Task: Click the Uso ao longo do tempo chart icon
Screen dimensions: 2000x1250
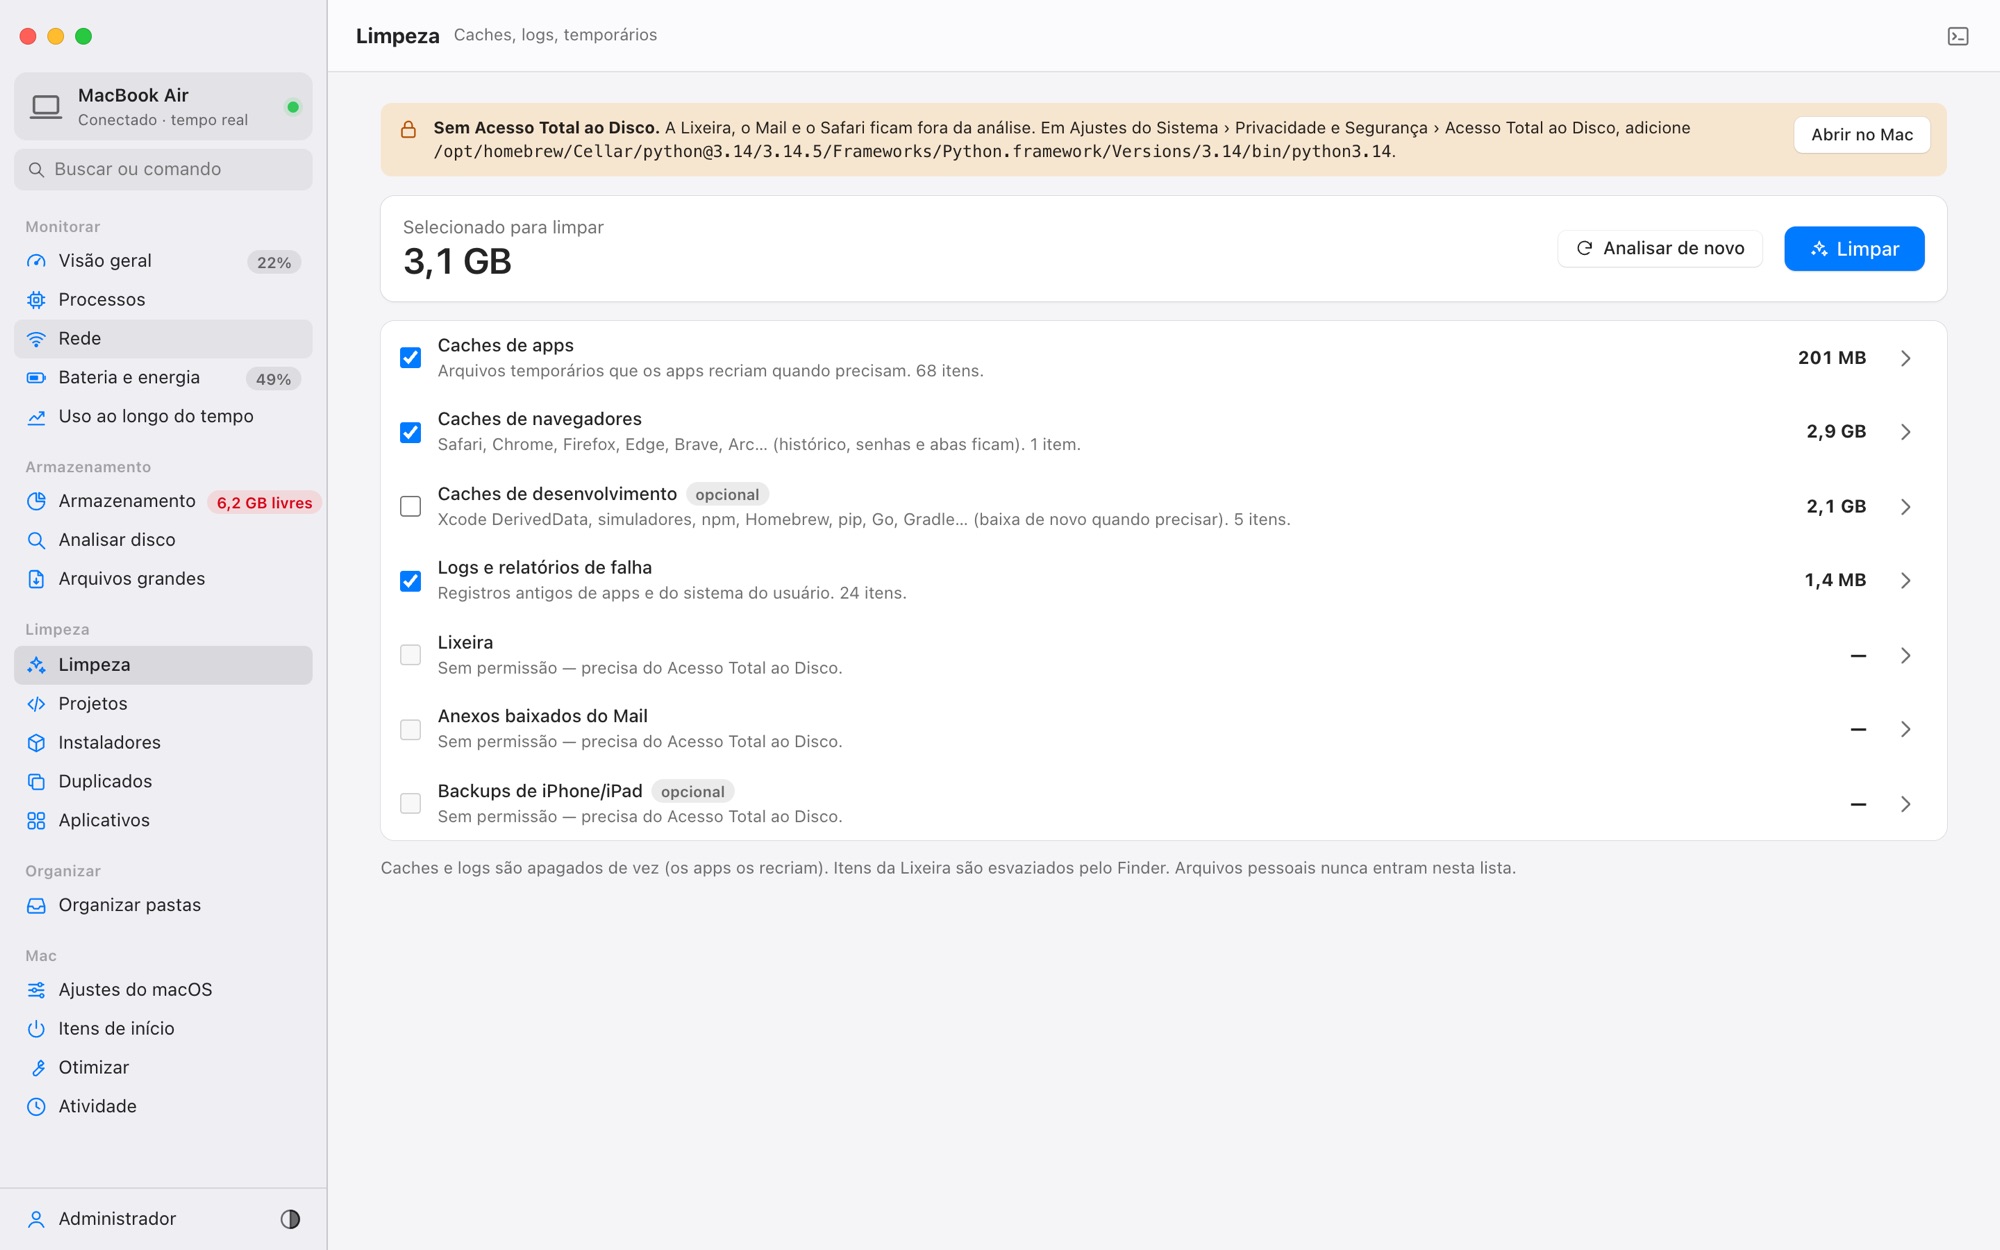Action: pos(36,417)
